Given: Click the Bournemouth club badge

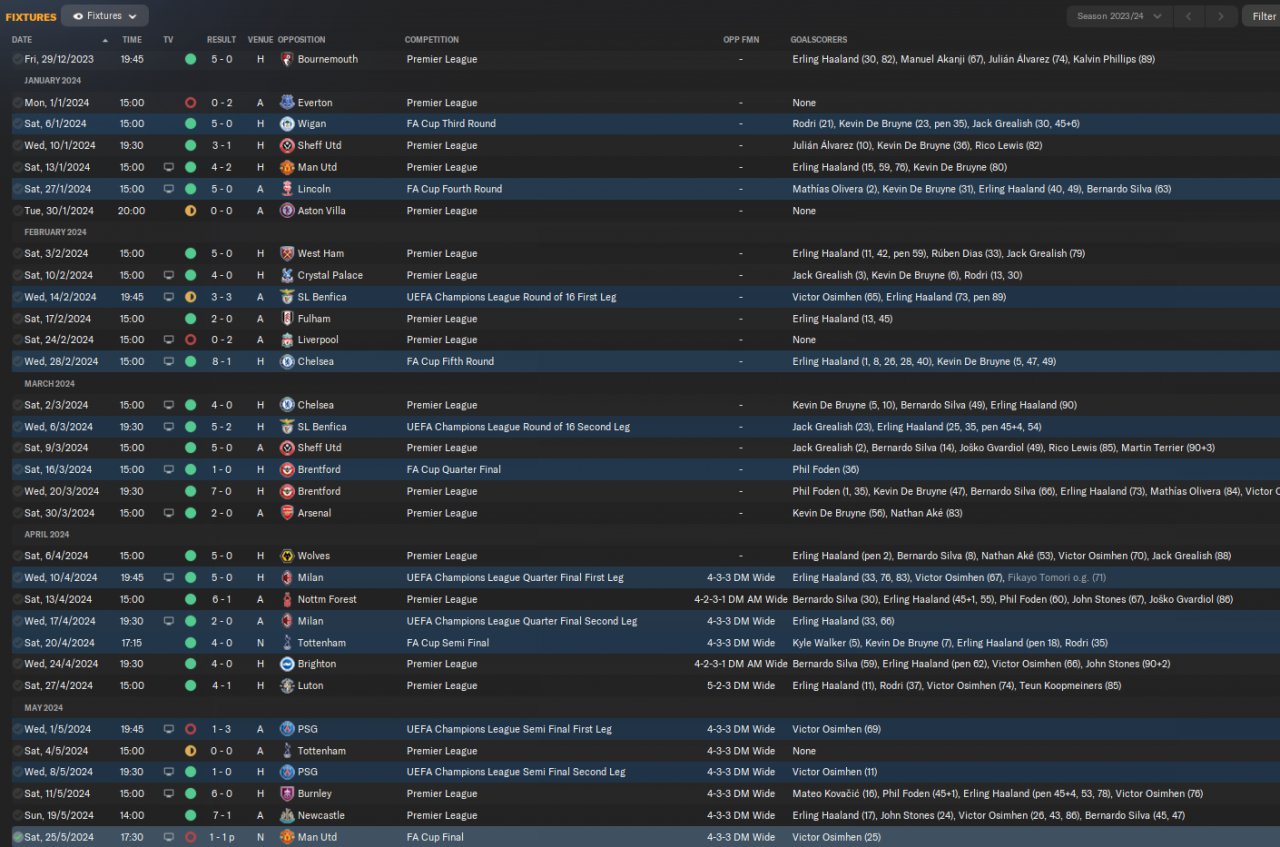Looking at the screenshot, I should [x=287, y=59].
